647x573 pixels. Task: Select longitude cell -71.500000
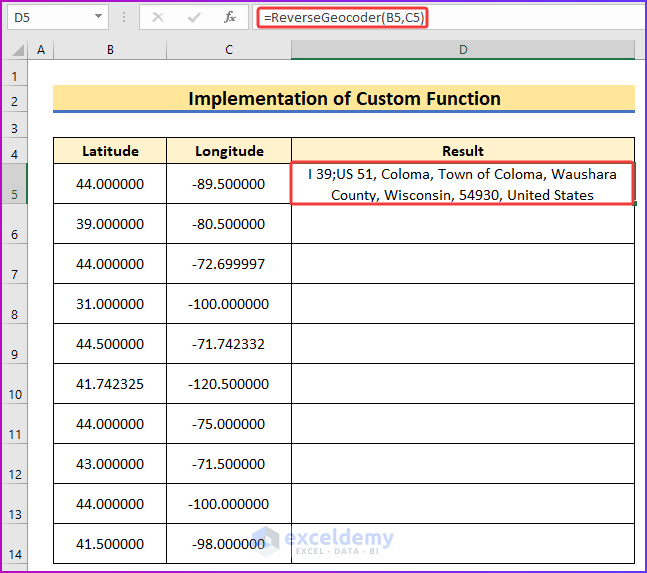click(229, 464)
